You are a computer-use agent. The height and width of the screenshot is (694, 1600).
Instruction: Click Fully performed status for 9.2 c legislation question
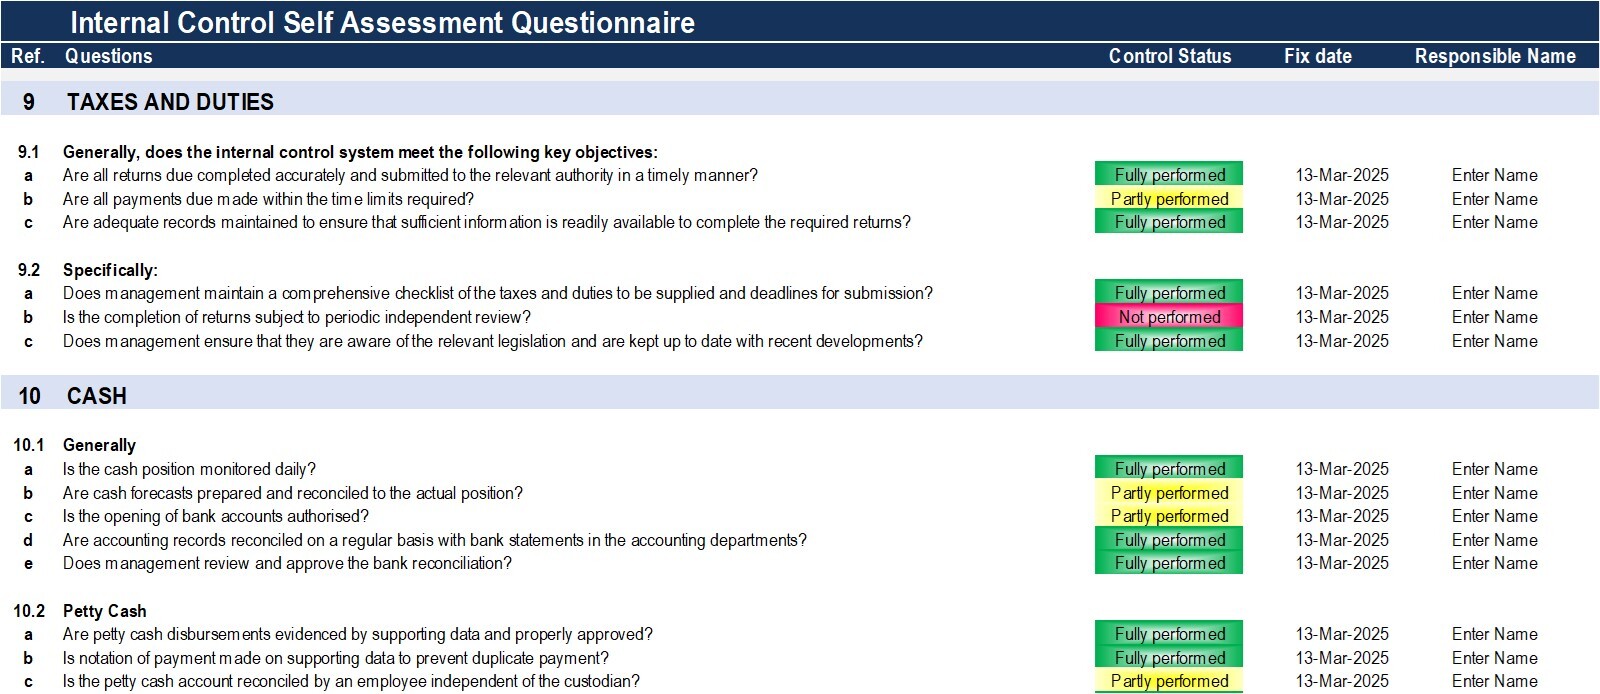tap(1169, 341)
